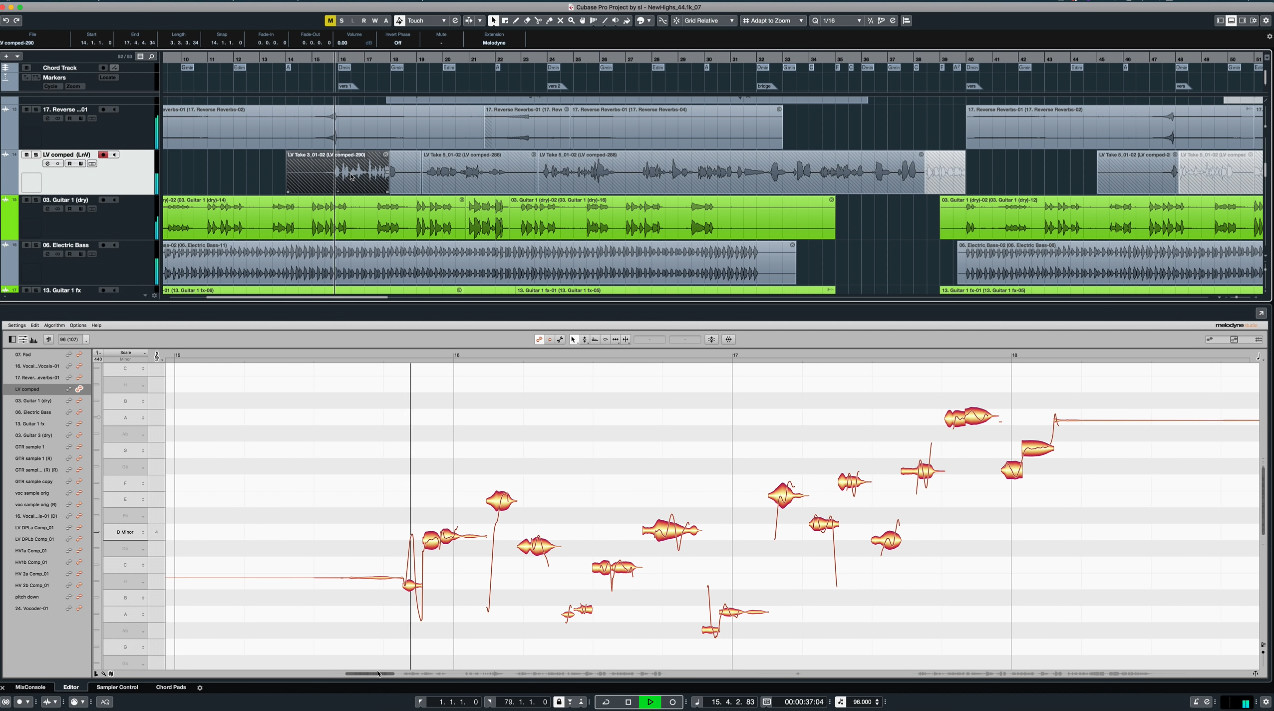Click the transport Record button

(x=673, y=702)
